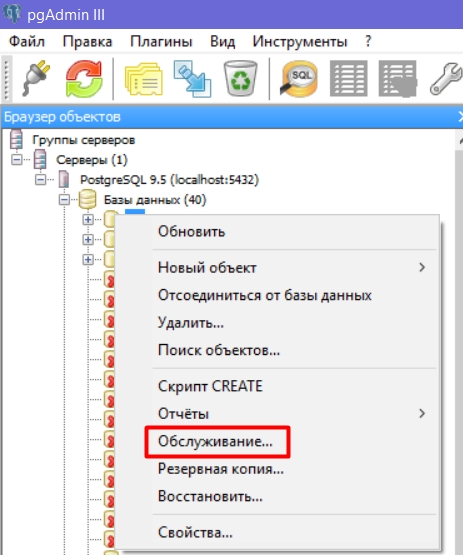This screenshot has width=463, height=555.
Task: Open the Инструменты menu
Action: point(300,41)
